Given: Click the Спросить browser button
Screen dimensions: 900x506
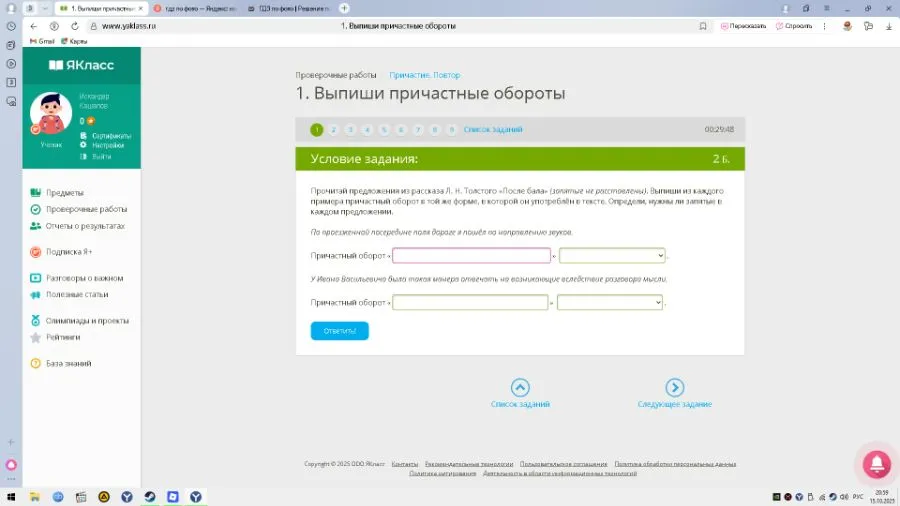Looking at the screenshot, I should pos(794,26).
